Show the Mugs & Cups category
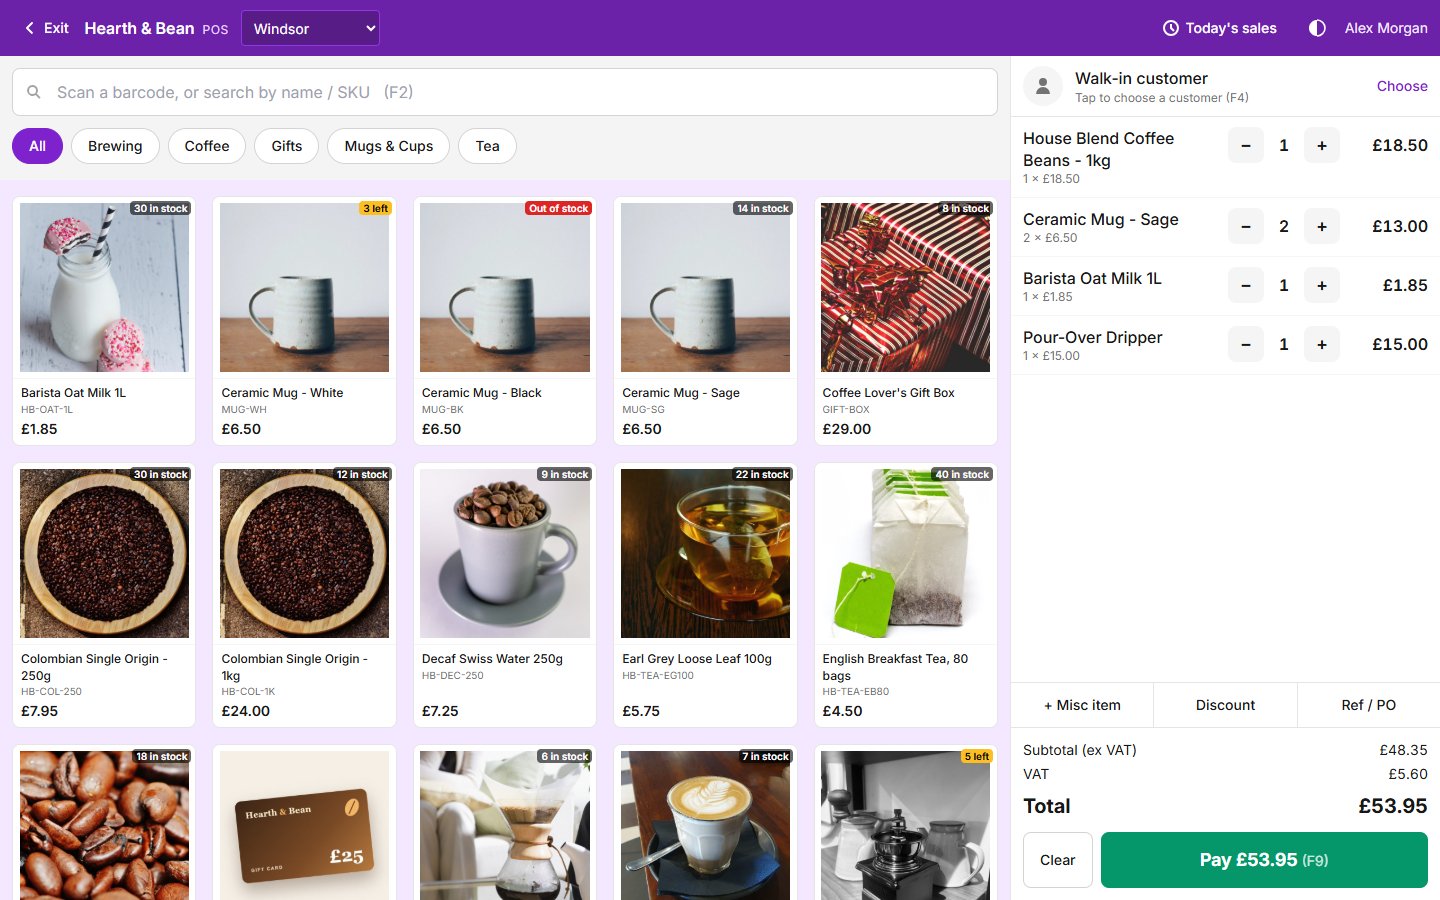Image resolution: width=1440 pixels, height=900 pixels. pyautogui.click(x=389, y=146)
